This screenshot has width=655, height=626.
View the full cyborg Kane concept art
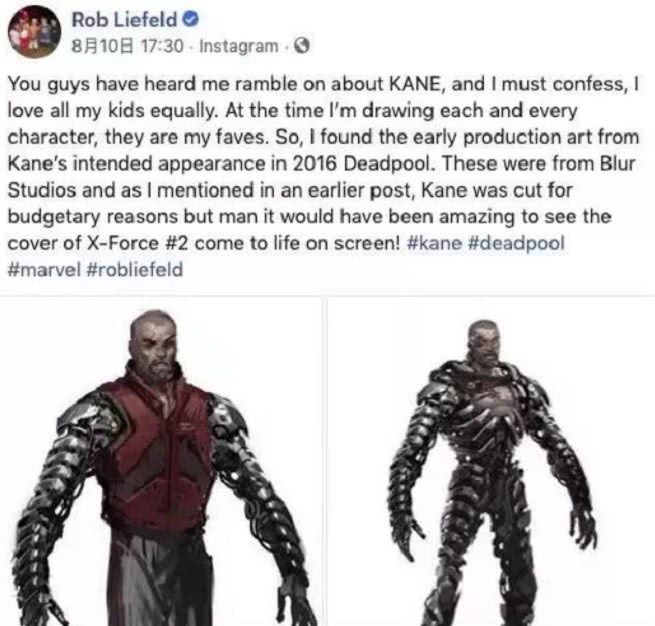coord(491,462)
